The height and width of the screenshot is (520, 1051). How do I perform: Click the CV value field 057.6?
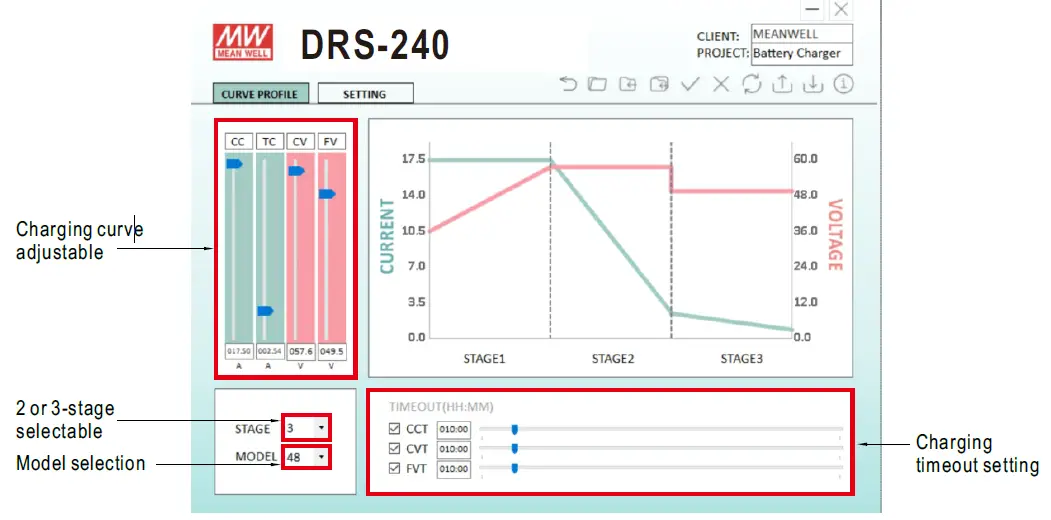(301, 351)
